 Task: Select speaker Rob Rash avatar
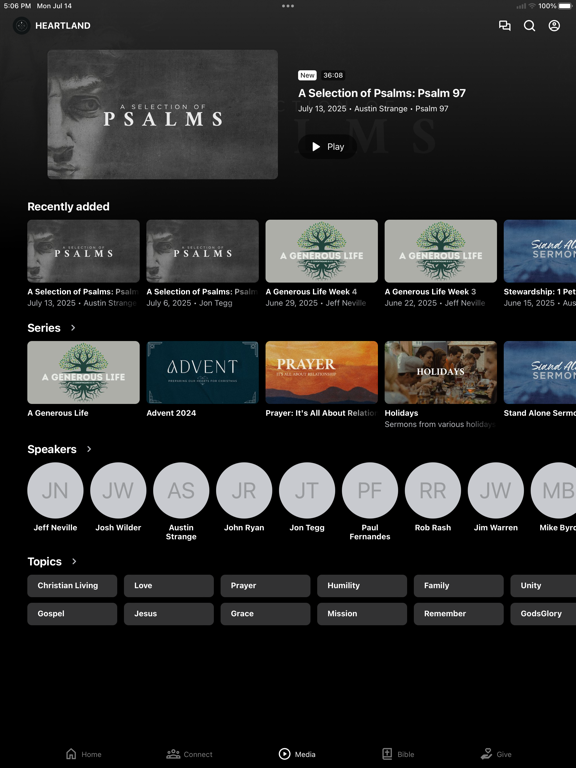tap(433, 490)
